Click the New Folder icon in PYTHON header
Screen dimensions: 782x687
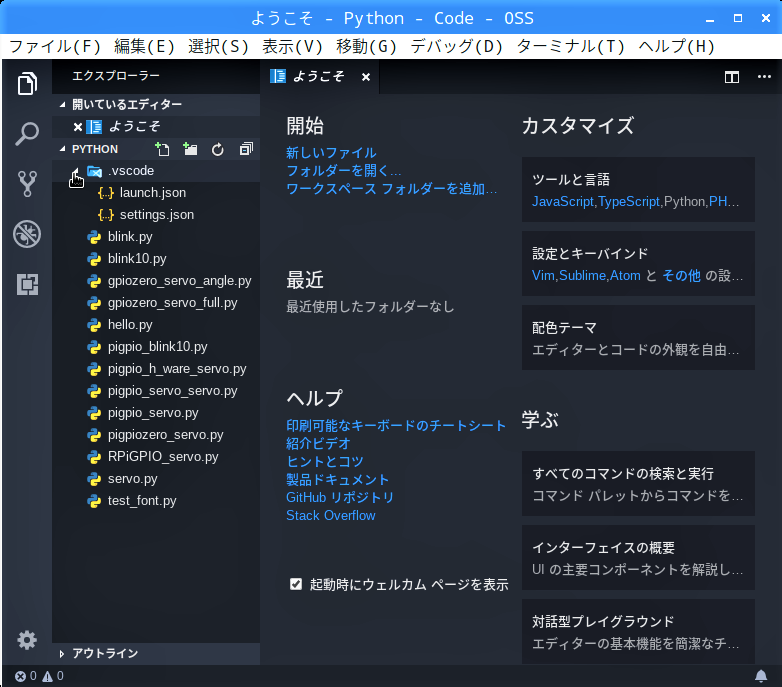(x=190, y=149)
